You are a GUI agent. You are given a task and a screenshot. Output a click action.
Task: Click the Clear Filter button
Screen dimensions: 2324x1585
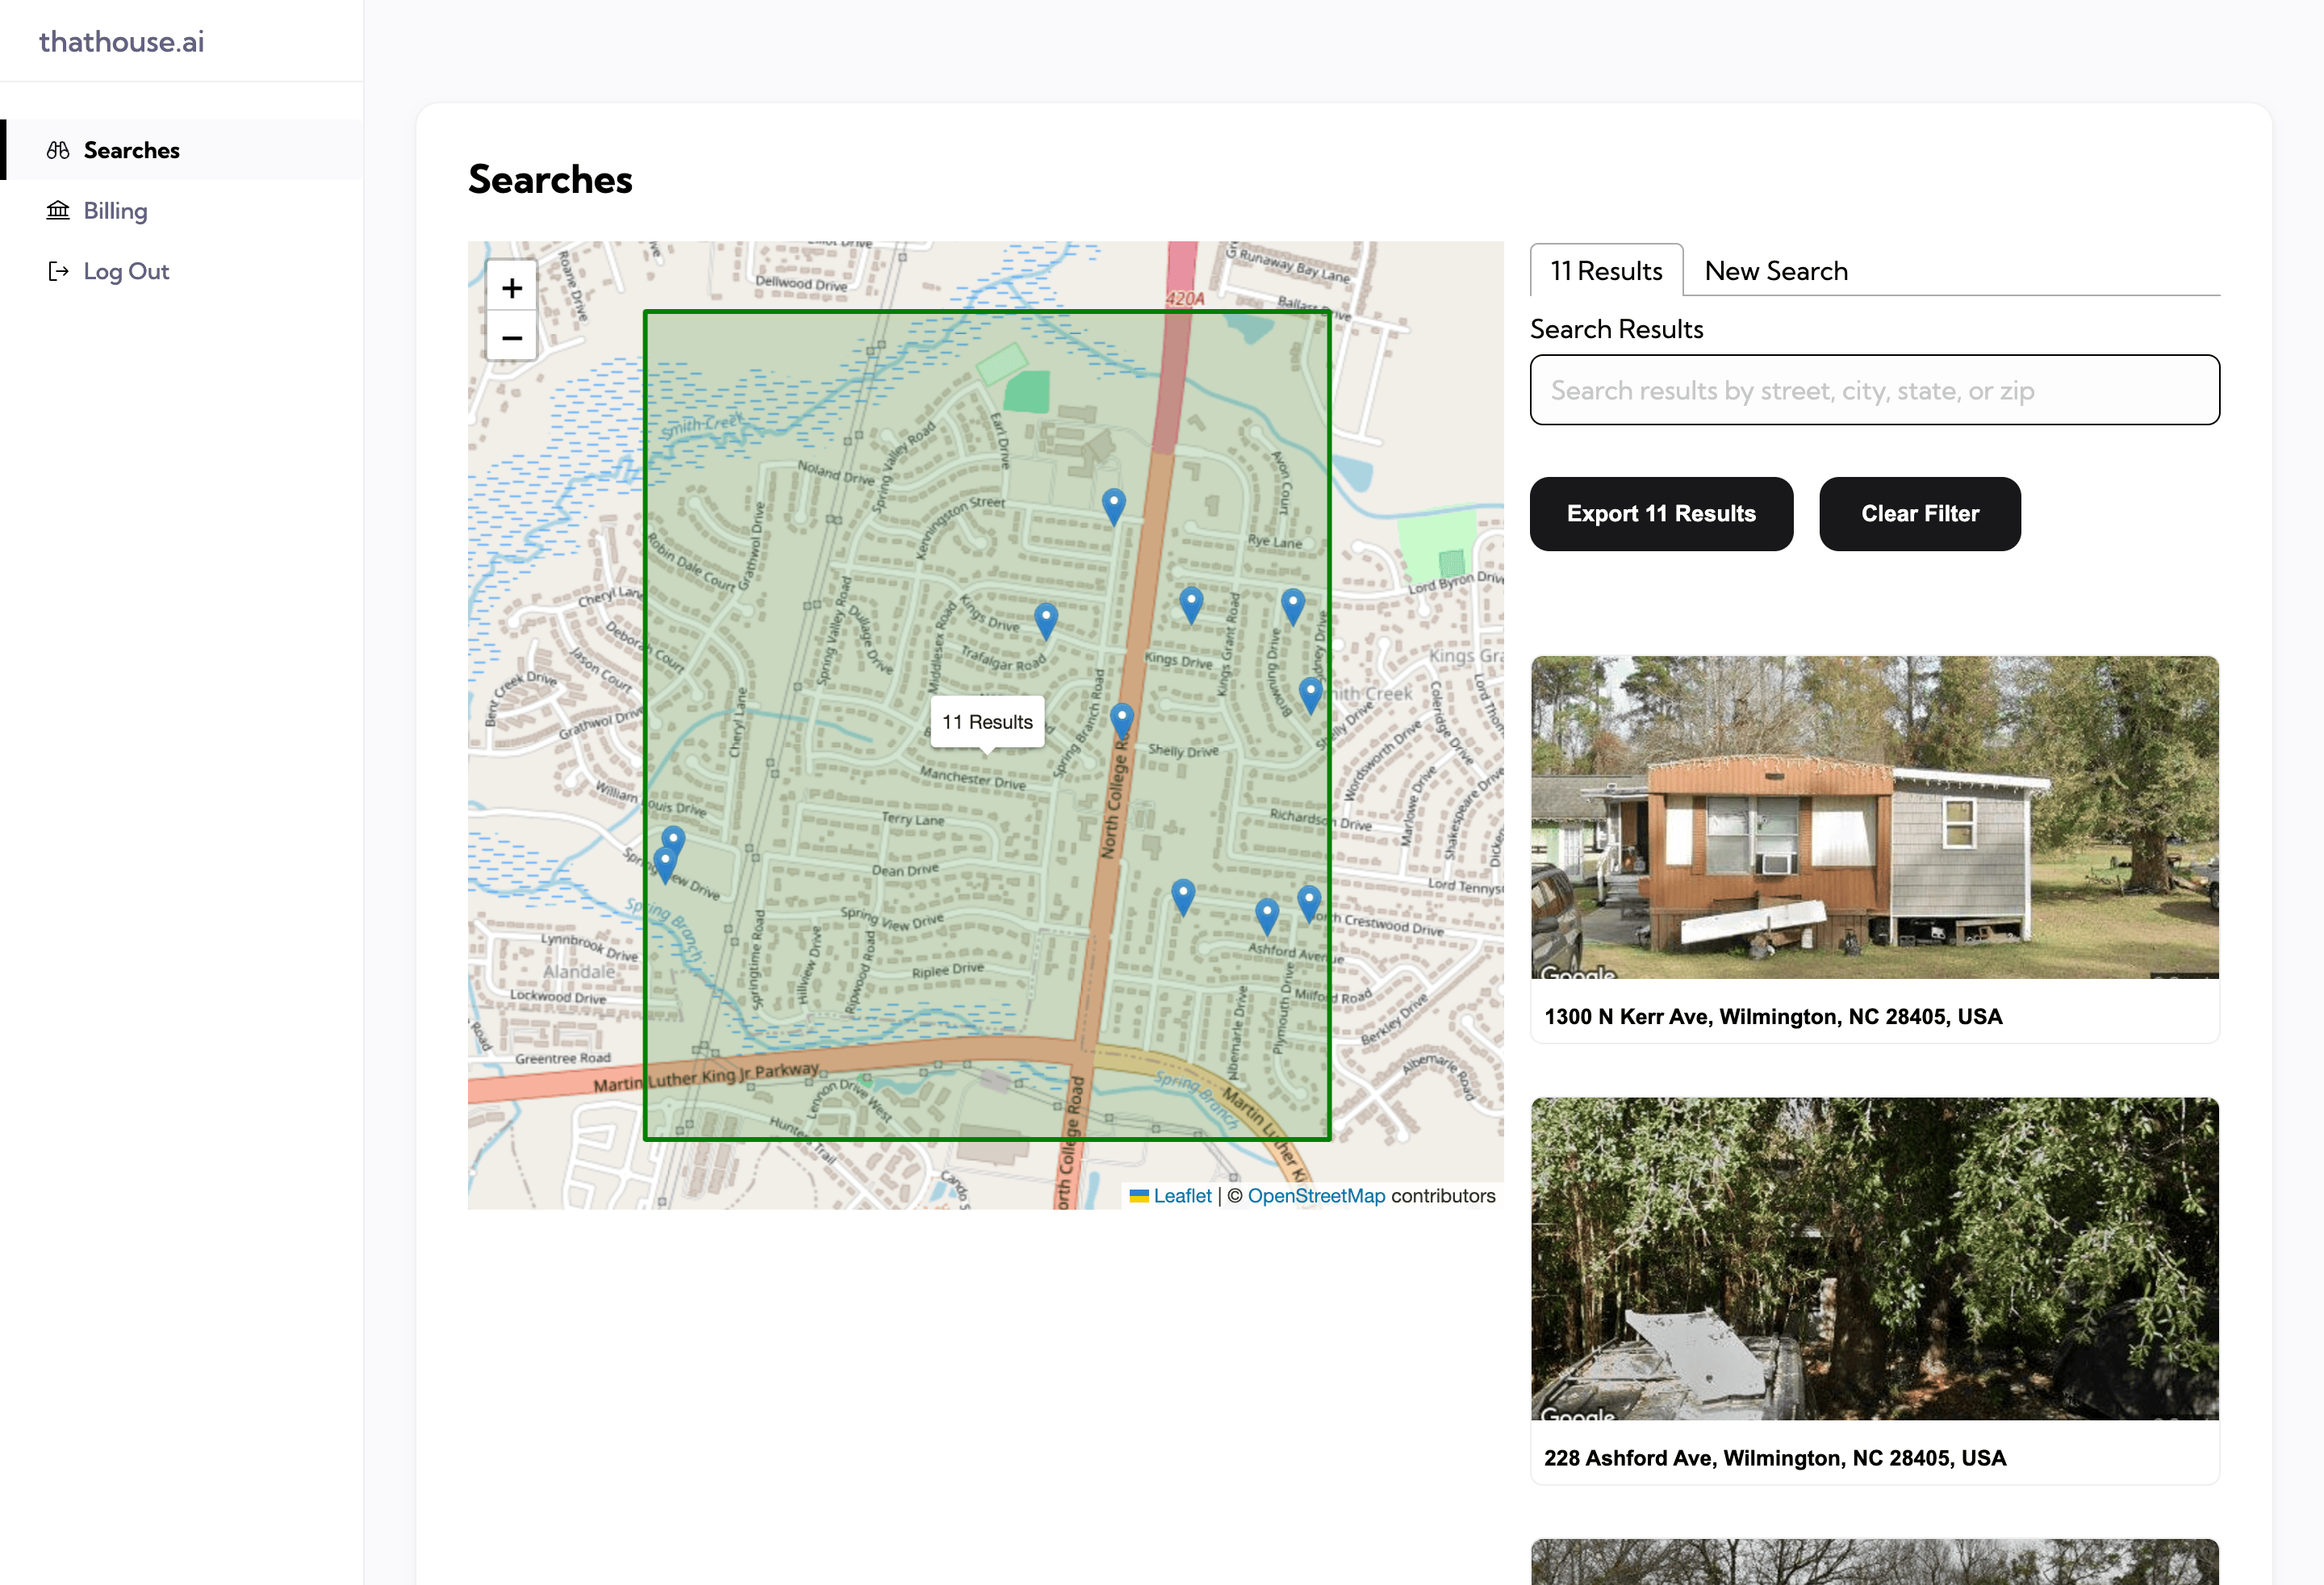(x=1920, y=514)
